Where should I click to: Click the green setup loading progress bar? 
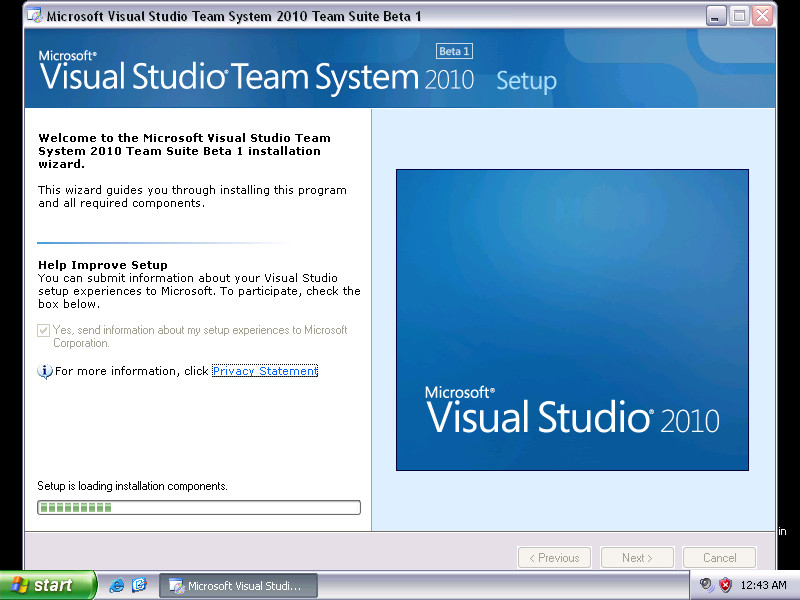tap(199, 508)
